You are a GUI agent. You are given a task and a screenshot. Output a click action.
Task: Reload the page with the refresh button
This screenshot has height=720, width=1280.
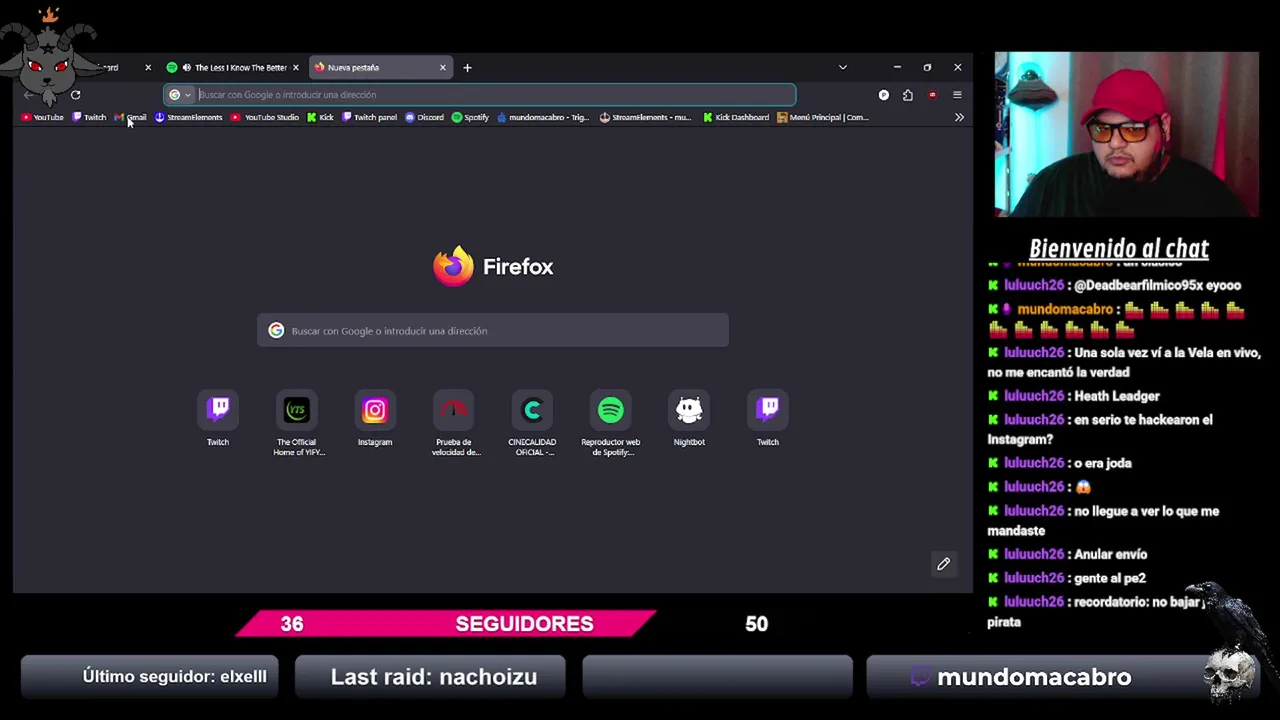pos(75,95)
